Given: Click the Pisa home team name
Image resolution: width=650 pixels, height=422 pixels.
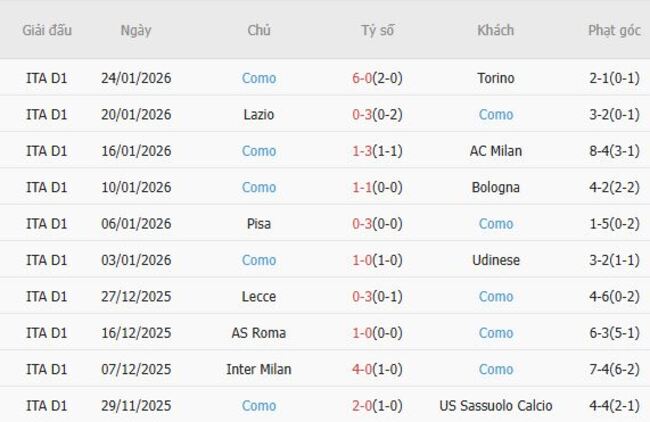Looking at the screenshot, I should 259,224.
